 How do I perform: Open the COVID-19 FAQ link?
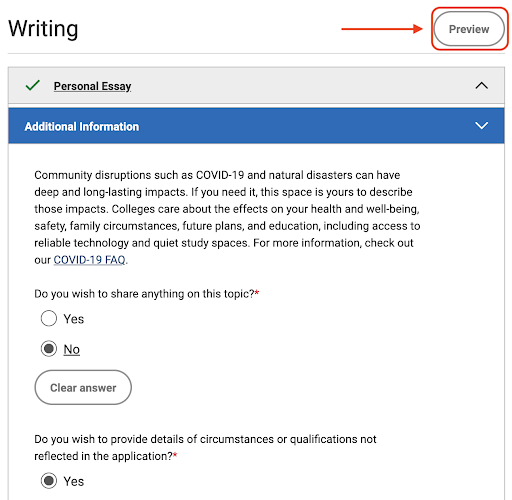coord(89,260)
